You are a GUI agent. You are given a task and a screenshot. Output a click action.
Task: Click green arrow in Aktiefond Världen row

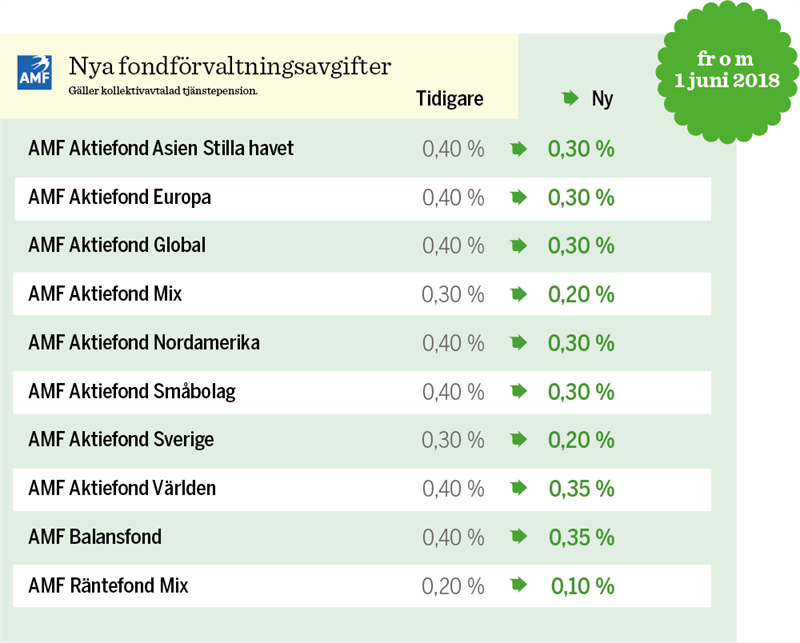pos(518,489)
